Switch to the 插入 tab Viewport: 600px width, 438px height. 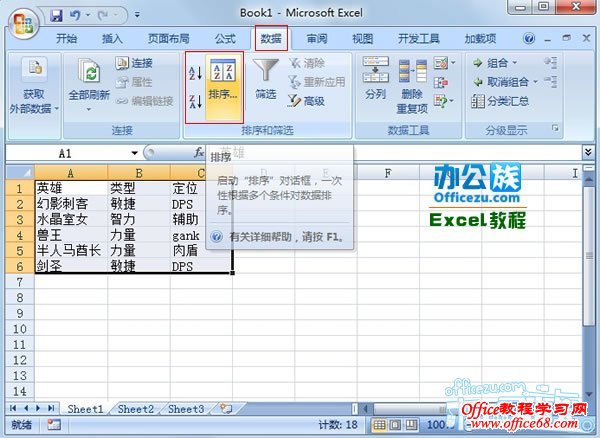coord(112,39)
